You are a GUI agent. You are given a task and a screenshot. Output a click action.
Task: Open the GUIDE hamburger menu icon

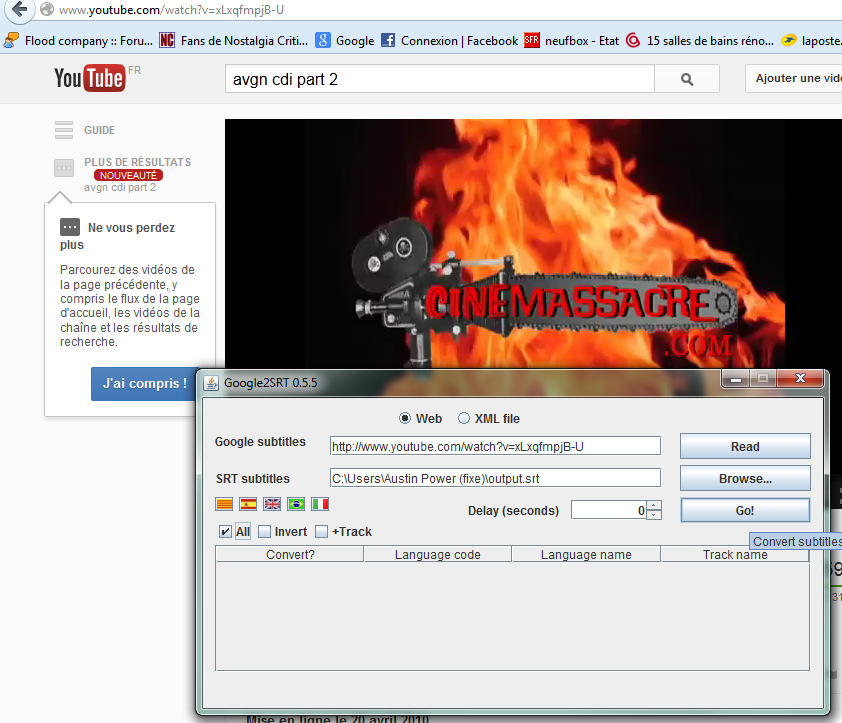click(64, 130)
